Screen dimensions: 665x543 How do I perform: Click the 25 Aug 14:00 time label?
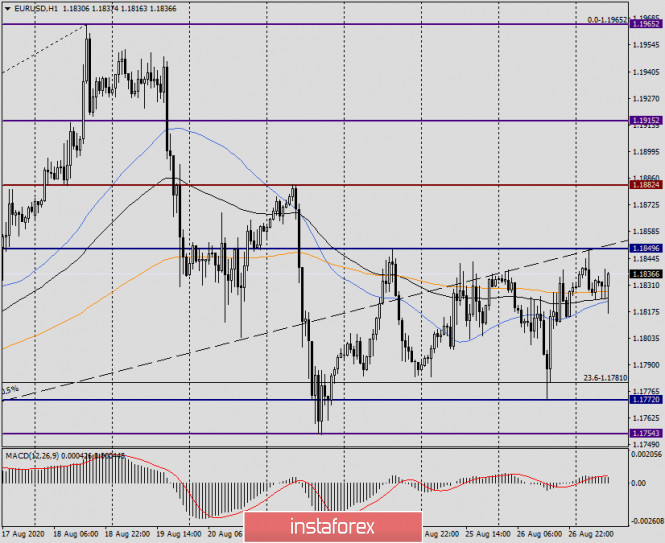tap(488, 534)
